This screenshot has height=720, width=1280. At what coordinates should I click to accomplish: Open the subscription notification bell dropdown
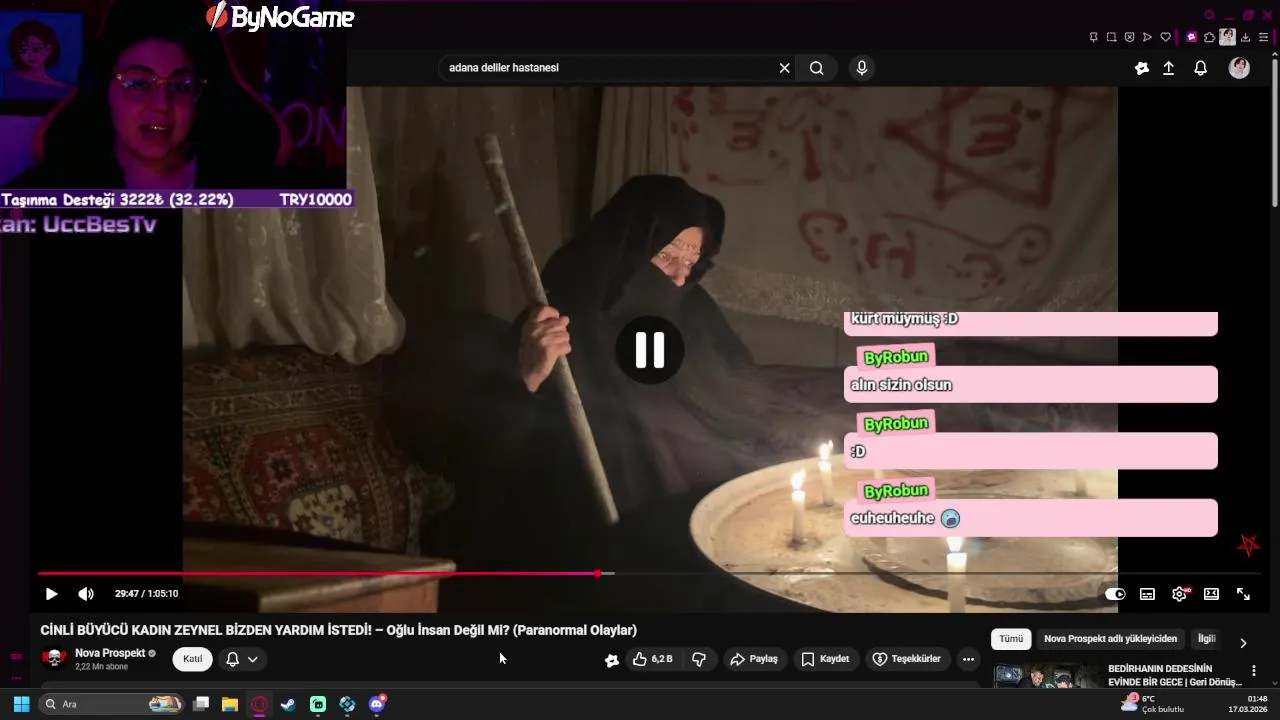pos(242,659)
